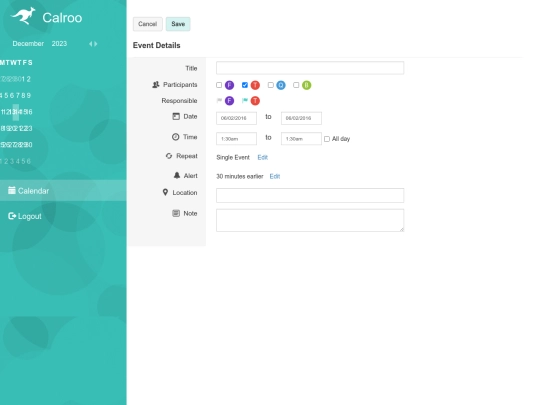Click the F avatar in Responsible row
This screenshot has height=405, width=540.
point(229,101)
